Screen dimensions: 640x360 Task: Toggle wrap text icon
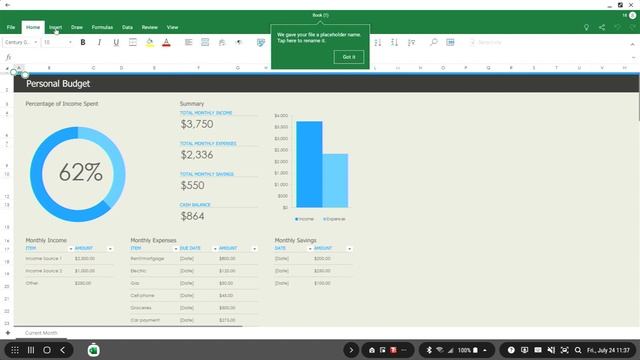coord(222,42)
